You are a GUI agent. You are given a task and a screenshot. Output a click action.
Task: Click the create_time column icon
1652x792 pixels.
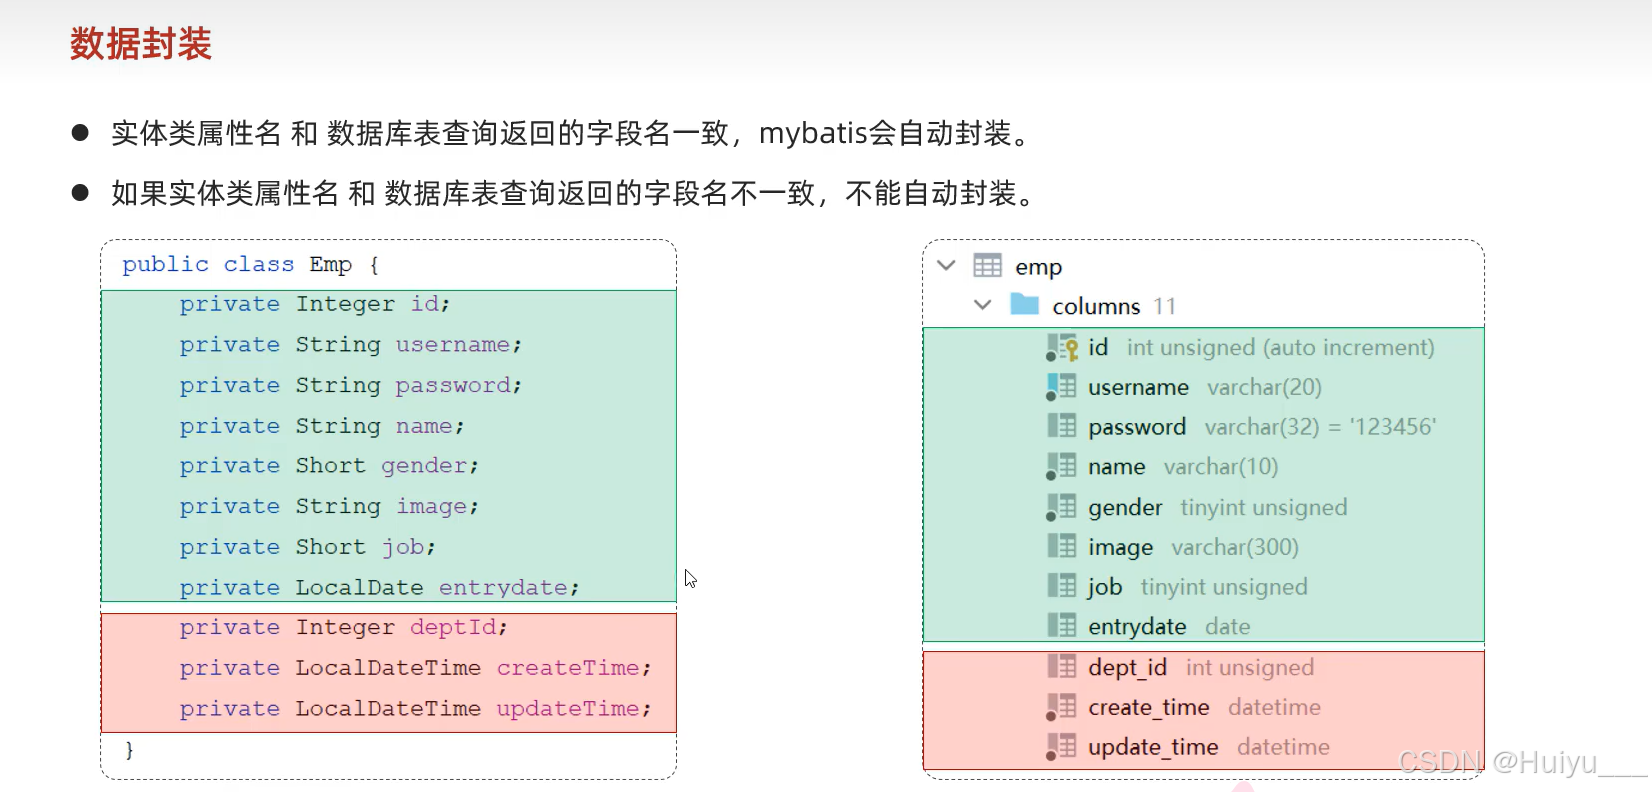point(1061,707)
